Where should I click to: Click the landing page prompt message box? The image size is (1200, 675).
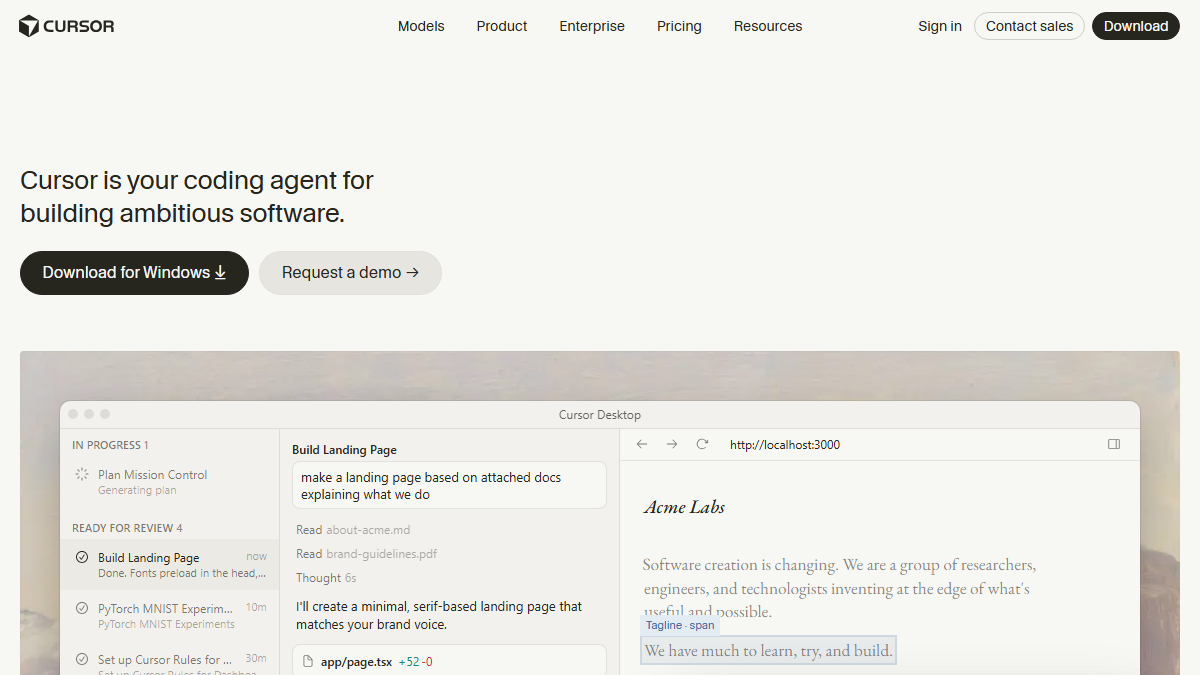[450, 486]
